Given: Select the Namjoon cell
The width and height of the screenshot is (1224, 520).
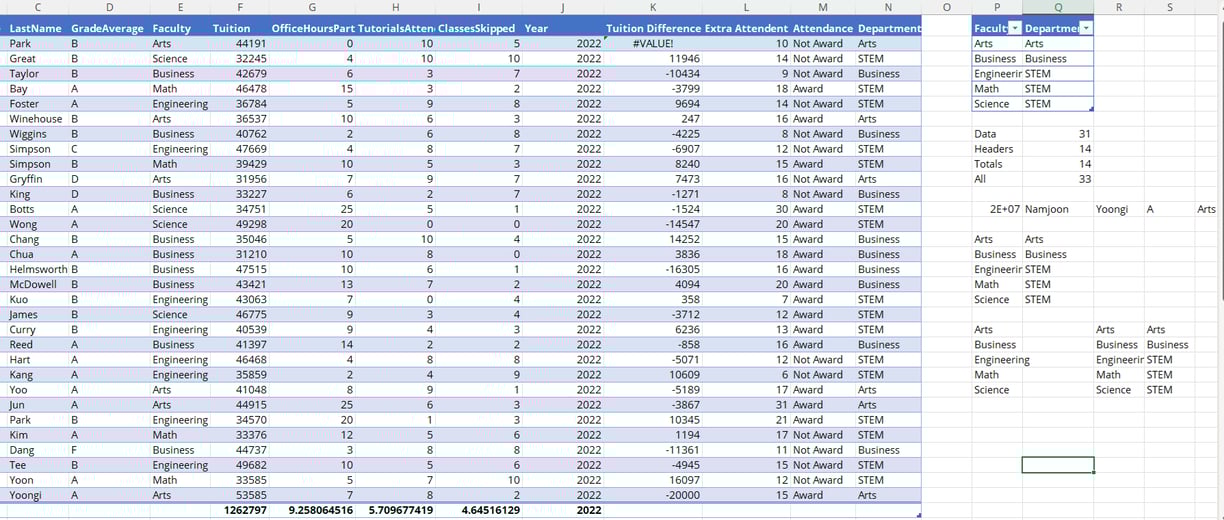Looking at the screenshot, I should [x=1058, y=209].
